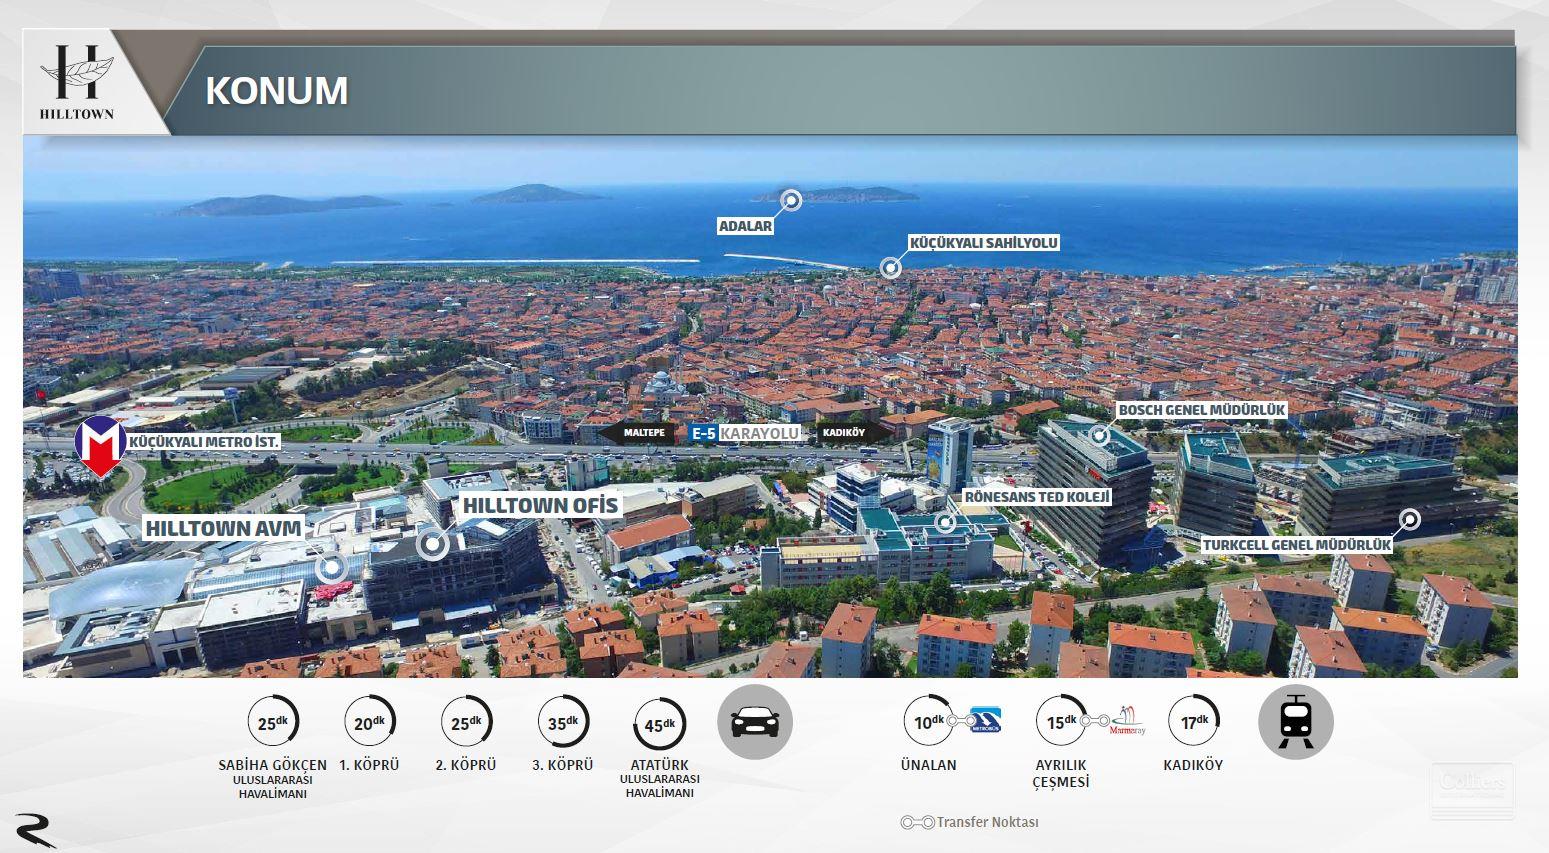The image size is (1549, 853).
Task: Click the 17 dk Kadıköy time circle
Action: (x=1193, y=721)
